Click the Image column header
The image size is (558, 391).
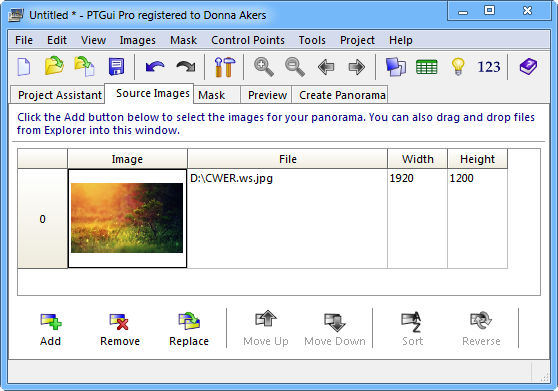pyautogui.click(x=127, y=159)
